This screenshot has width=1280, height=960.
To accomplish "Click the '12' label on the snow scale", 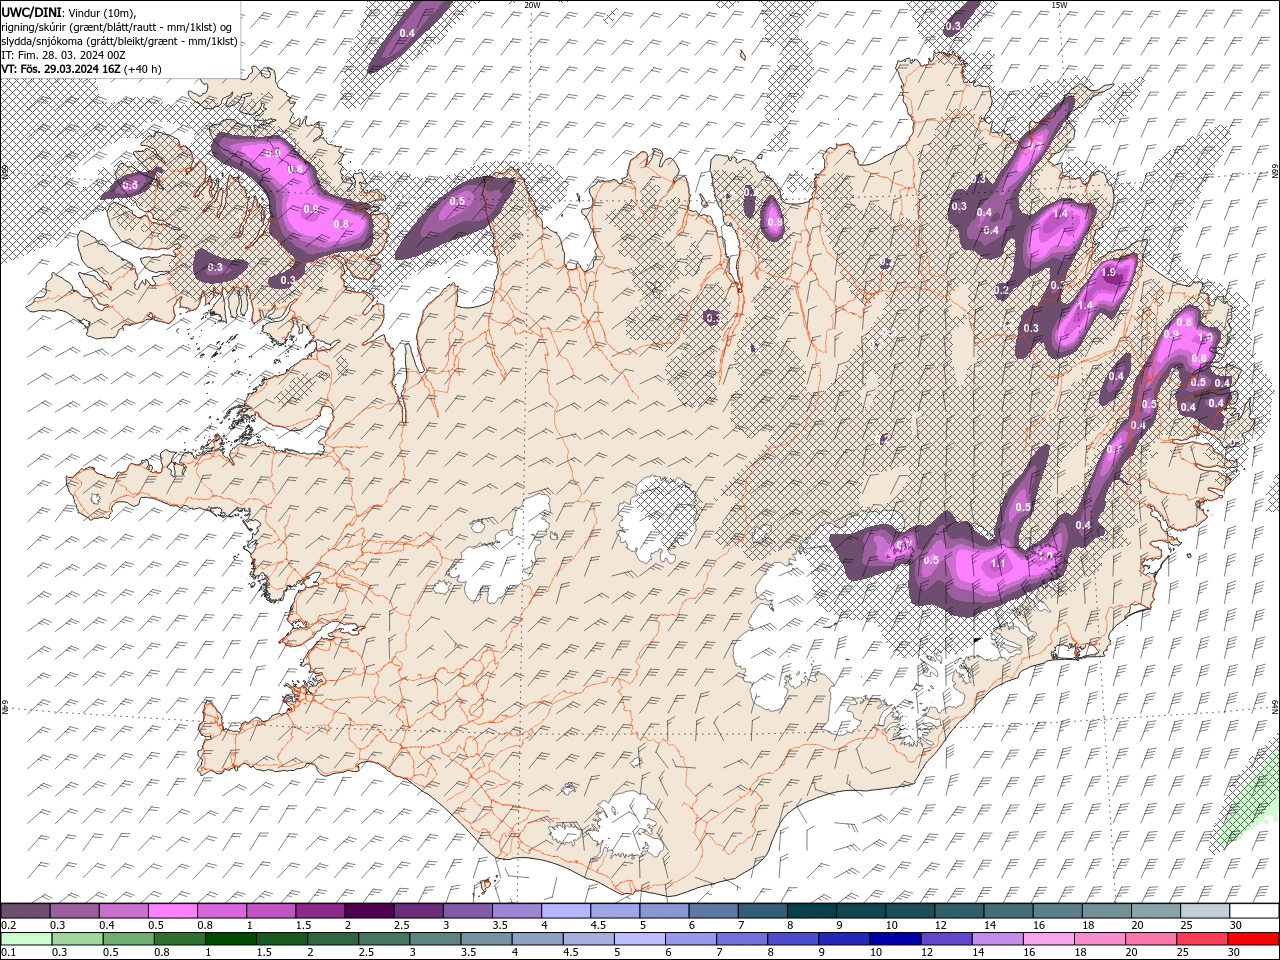I will pyautogui.click(x=939, y=925).
